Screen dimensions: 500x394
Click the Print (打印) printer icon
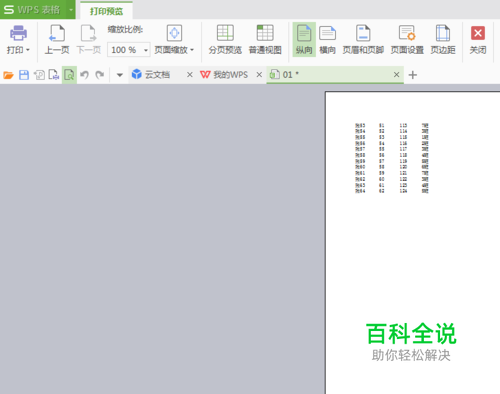[x=18, y=33]
